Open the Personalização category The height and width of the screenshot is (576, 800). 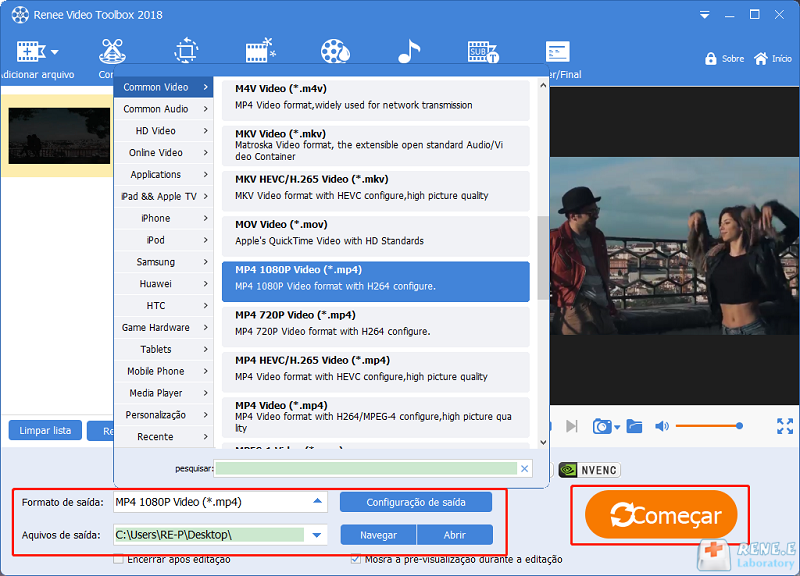[163, 415]
